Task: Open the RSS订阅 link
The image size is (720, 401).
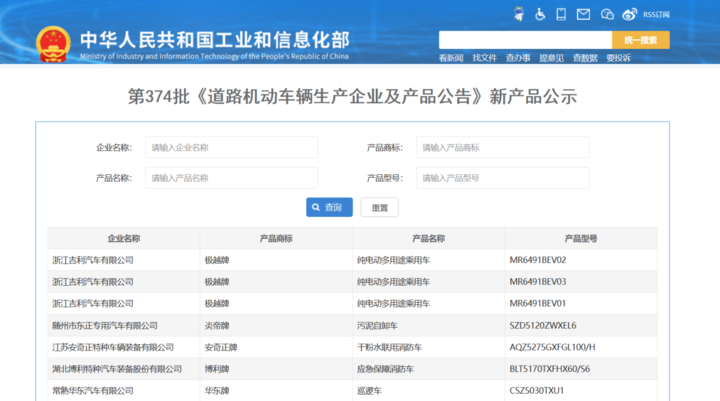Action: coord(656,15)
